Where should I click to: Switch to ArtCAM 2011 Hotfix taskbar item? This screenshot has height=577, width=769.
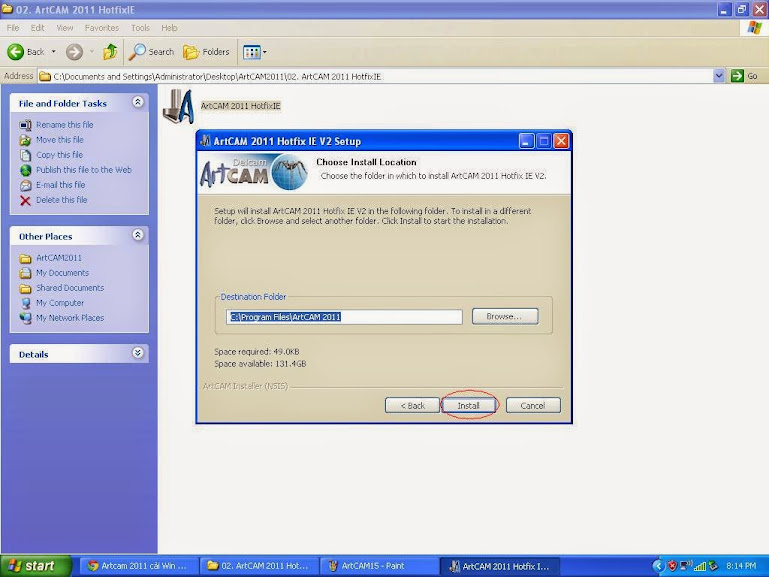[x=499, y=566]
